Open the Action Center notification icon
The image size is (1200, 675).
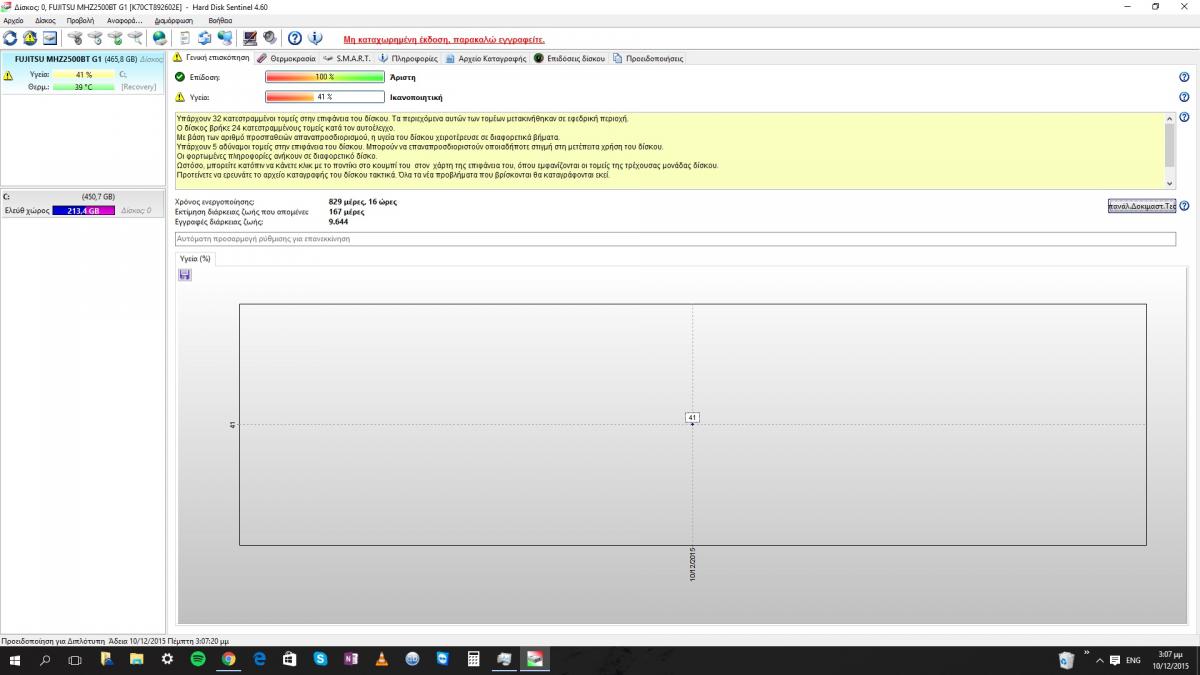coord(1116,660)
